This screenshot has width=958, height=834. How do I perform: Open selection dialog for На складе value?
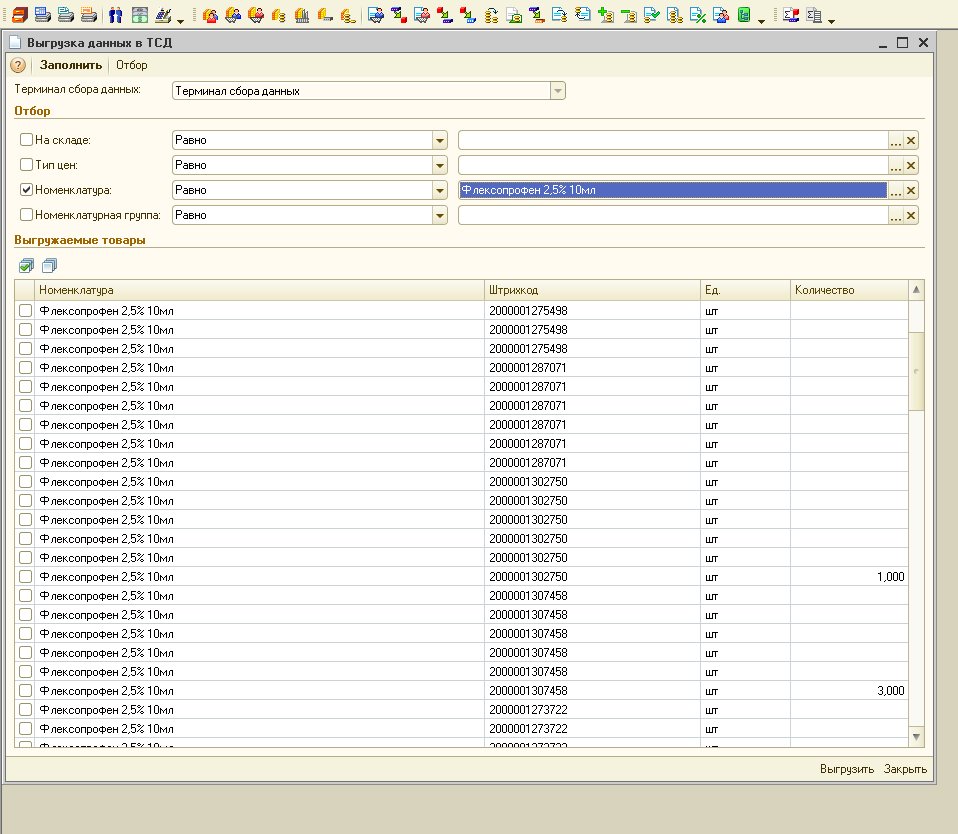(896, 140)
